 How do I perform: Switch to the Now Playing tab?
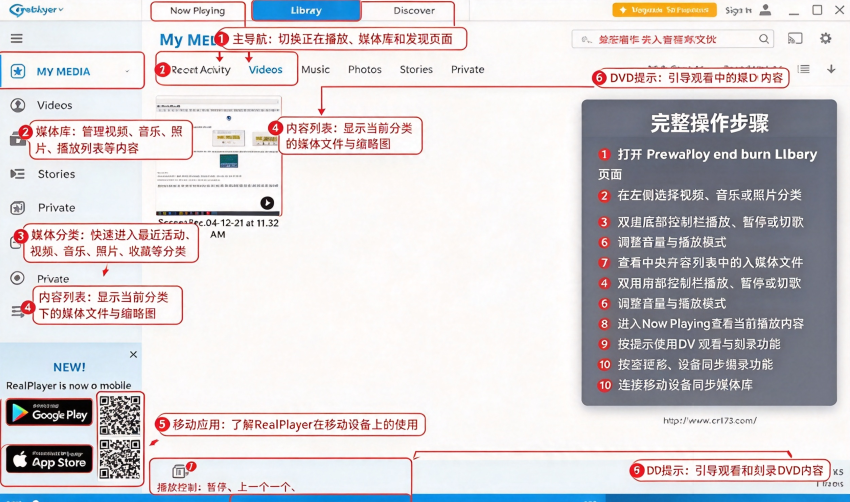197,11
